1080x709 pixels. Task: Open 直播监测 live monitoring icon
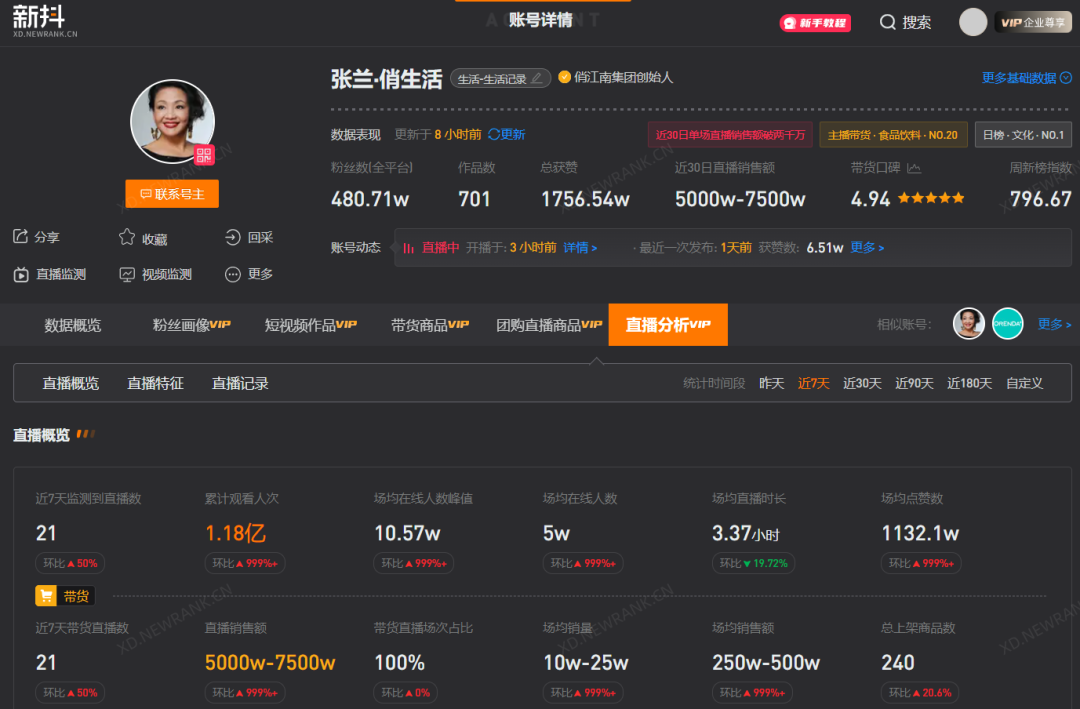21,274
